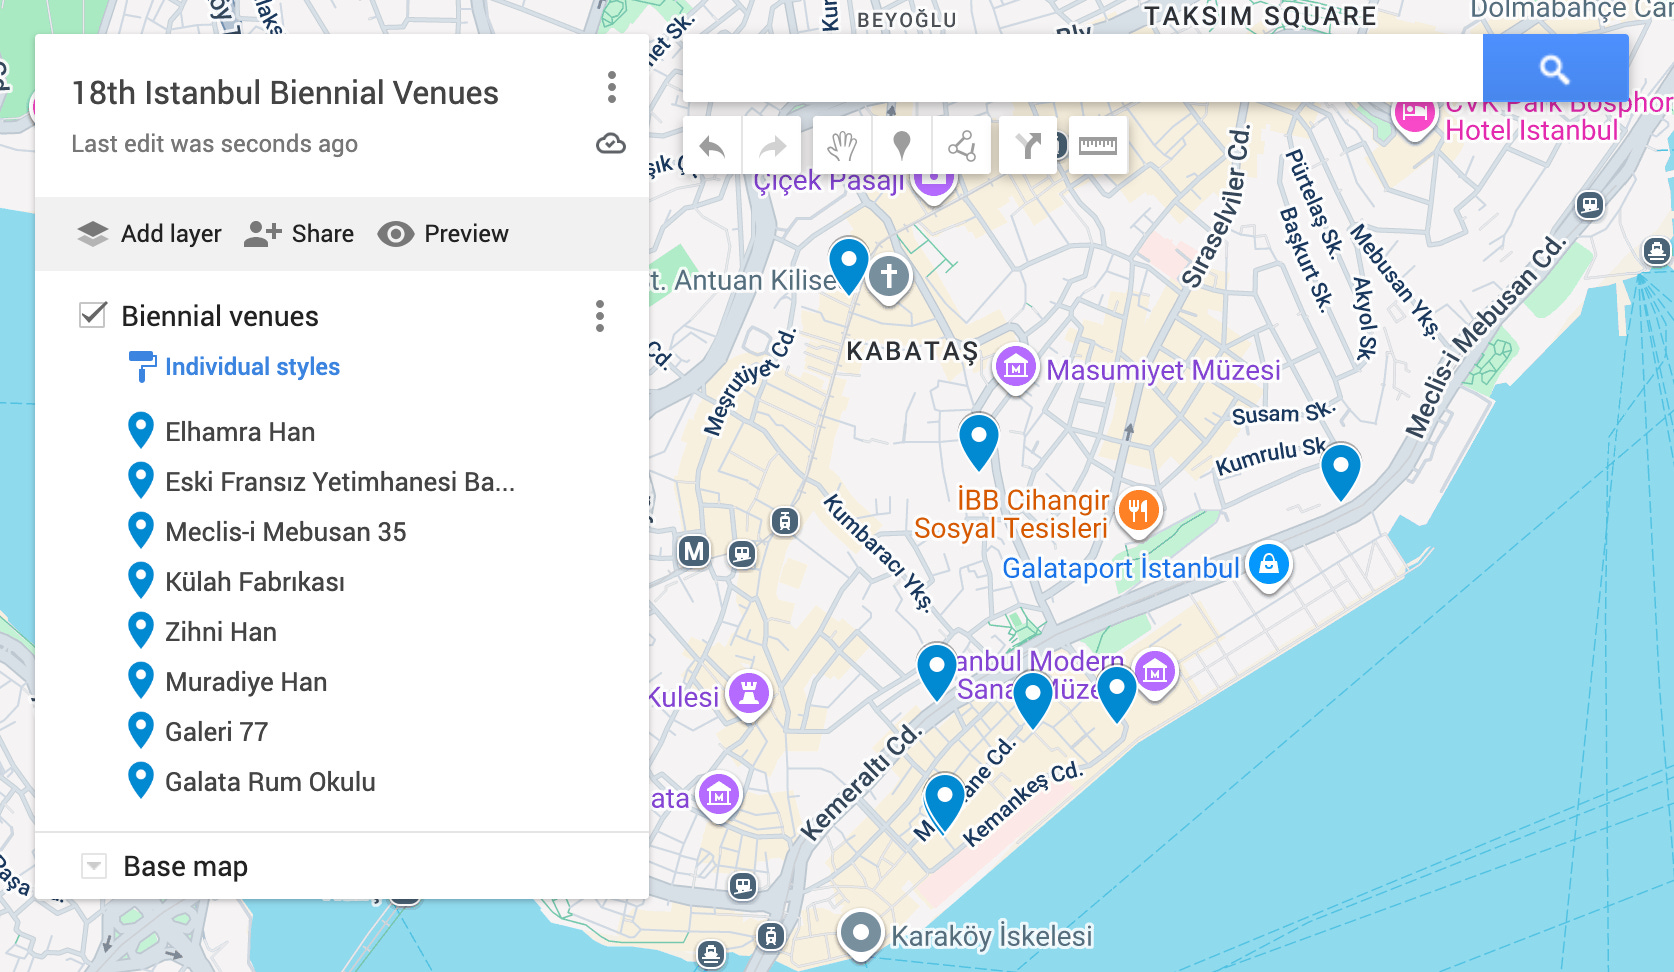This screenshot has height=972, width=1674.
Task: Click the blue pin near Kumrulu Sk.
Action: [1341, 470]
